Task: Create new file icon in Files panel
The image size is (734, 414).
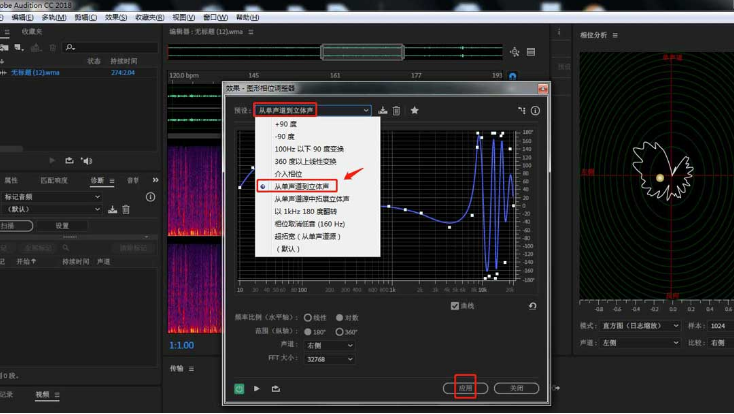Action: [x=19, y=47]
